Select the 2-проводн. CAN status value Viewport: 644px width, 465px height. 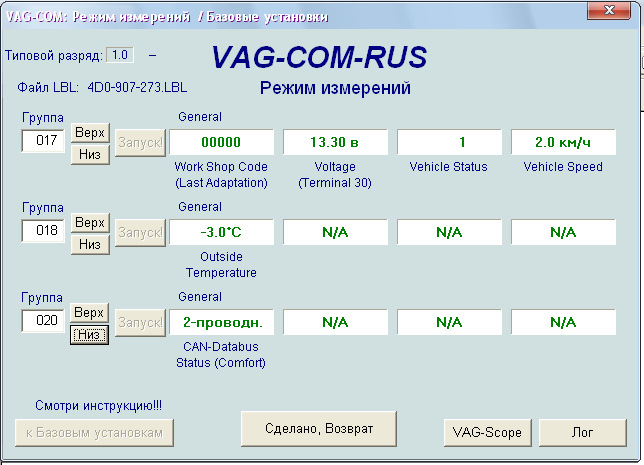point(221,322)
